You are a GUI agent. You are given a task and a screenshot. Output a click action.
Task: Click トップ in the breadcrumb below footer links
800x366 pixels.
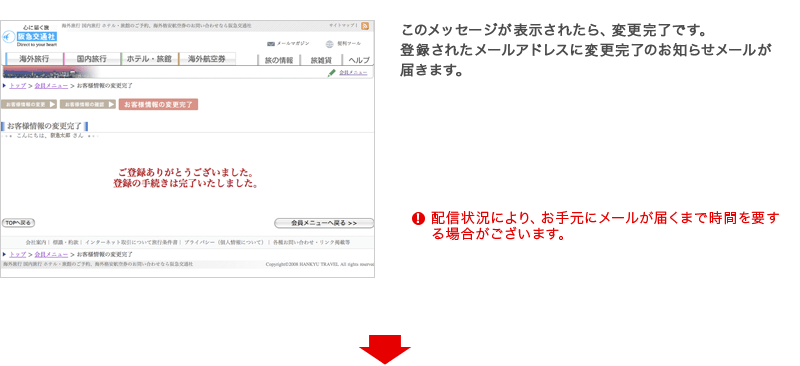point(17,254)
